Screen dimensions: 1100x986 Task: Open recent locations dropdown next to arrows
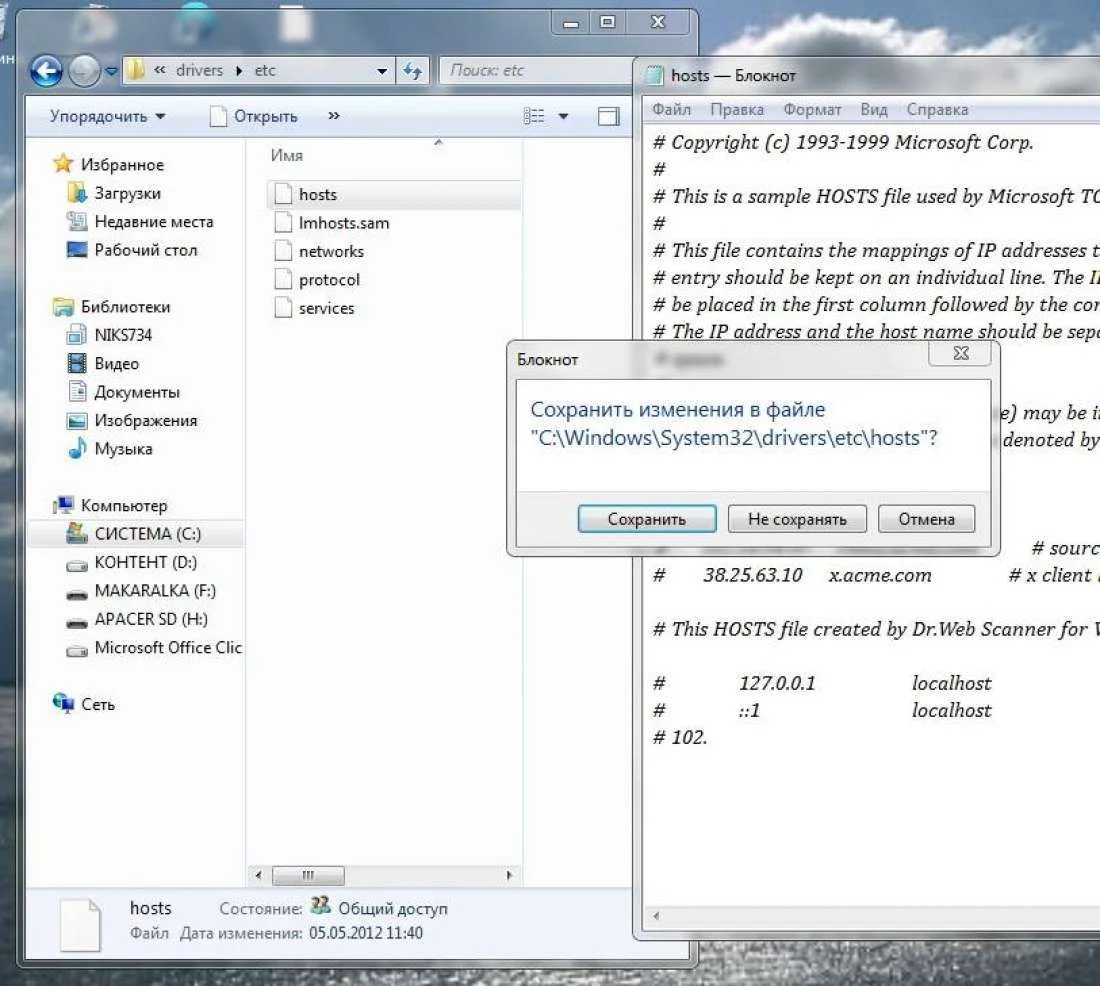click(112, 70)
